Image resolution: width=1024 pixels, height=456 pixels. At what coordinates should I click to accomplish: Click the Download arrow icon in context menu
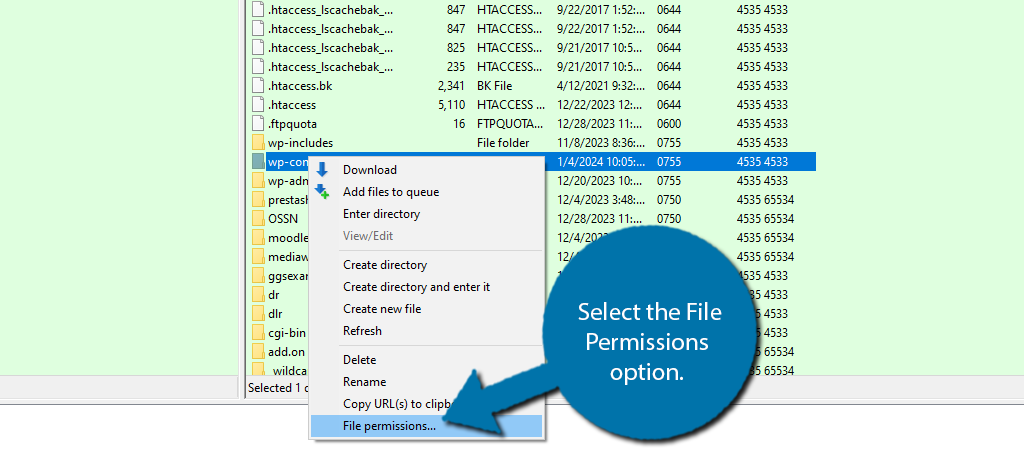[x=322, y=170]
